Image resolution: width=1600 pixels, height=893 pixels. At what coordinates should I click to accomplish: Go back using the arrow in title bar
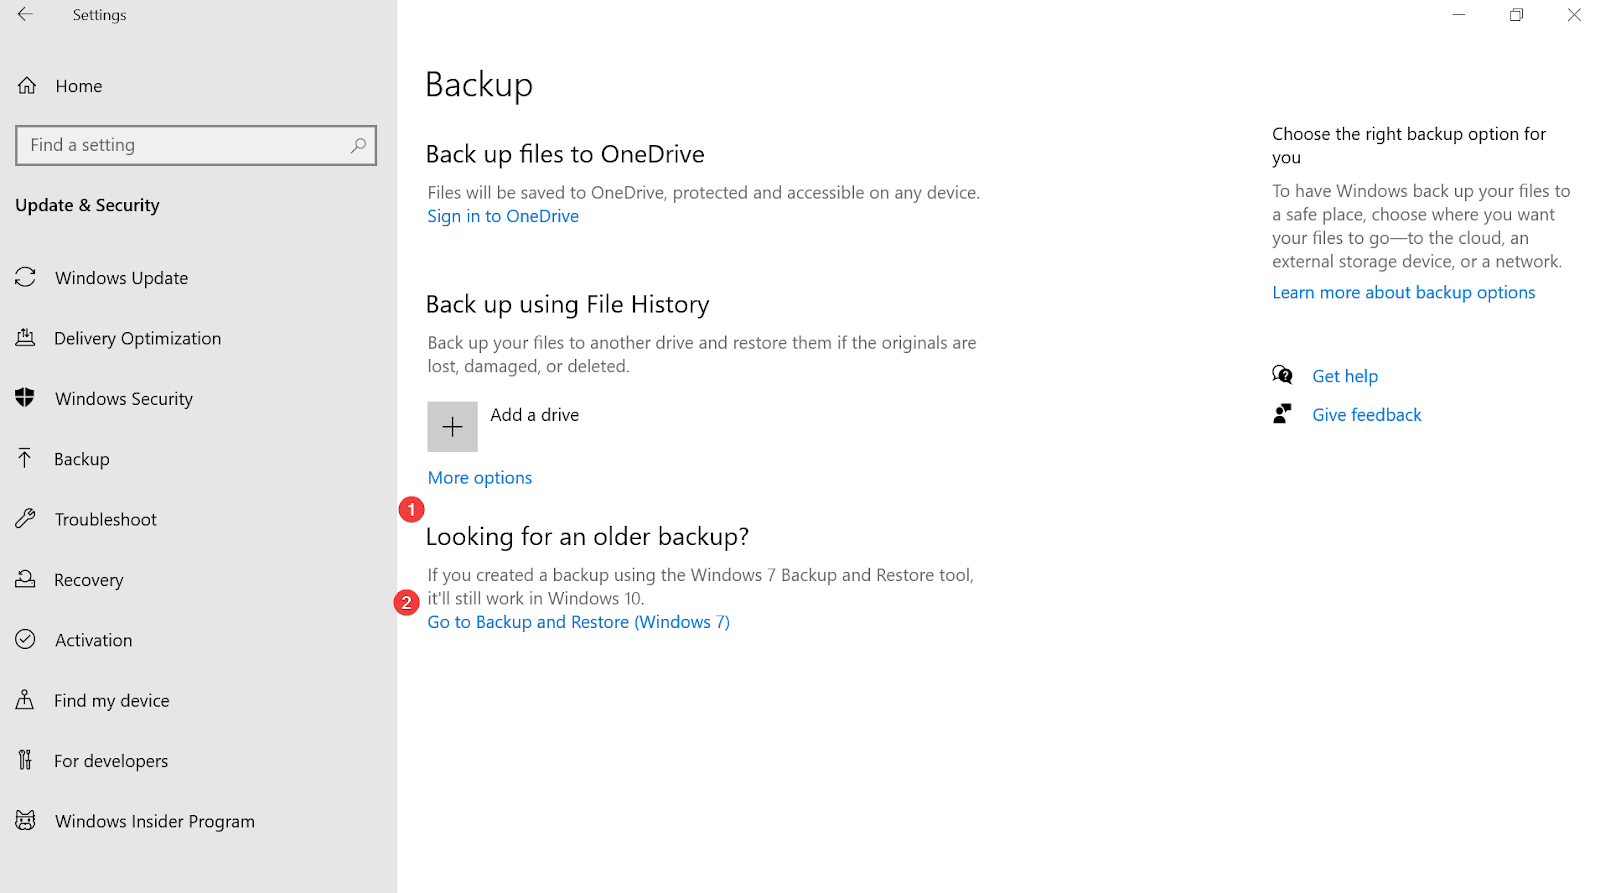point(25,15)
